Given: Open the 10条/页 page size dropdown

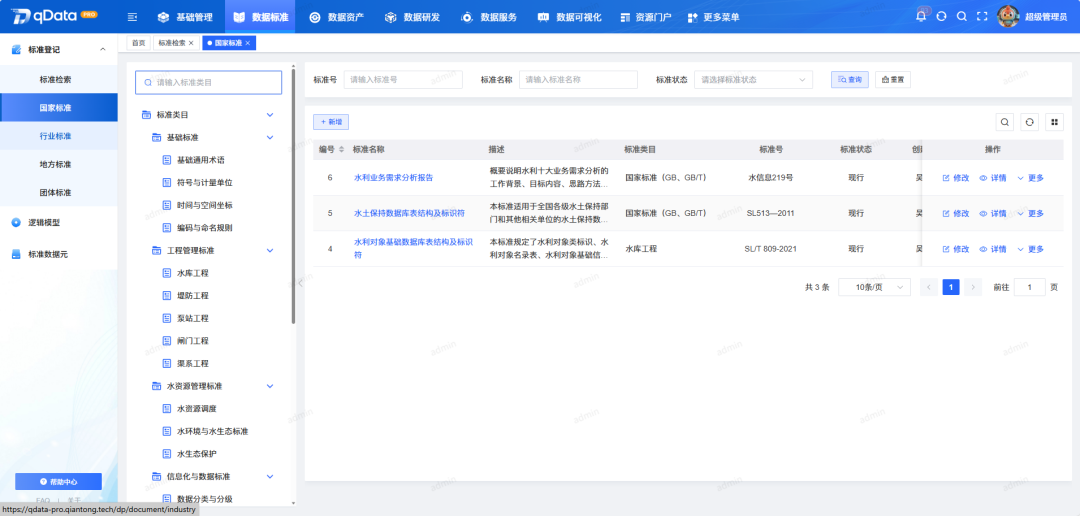Looking at the screenshot, I should click(874, 287).
